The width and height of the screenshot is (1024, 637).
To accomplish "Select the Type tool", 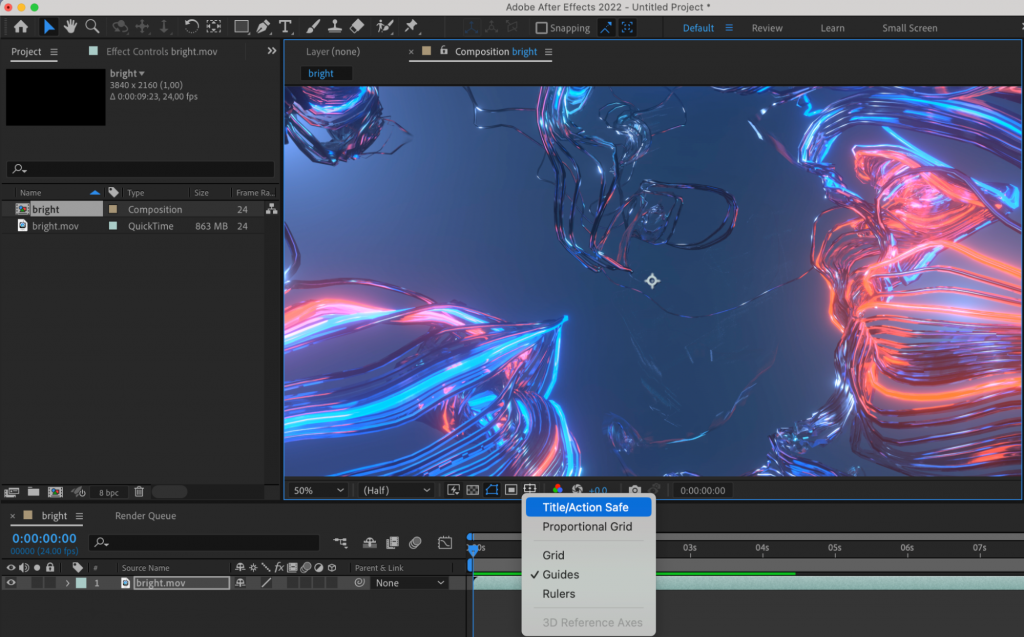I will tap(284, 27).
